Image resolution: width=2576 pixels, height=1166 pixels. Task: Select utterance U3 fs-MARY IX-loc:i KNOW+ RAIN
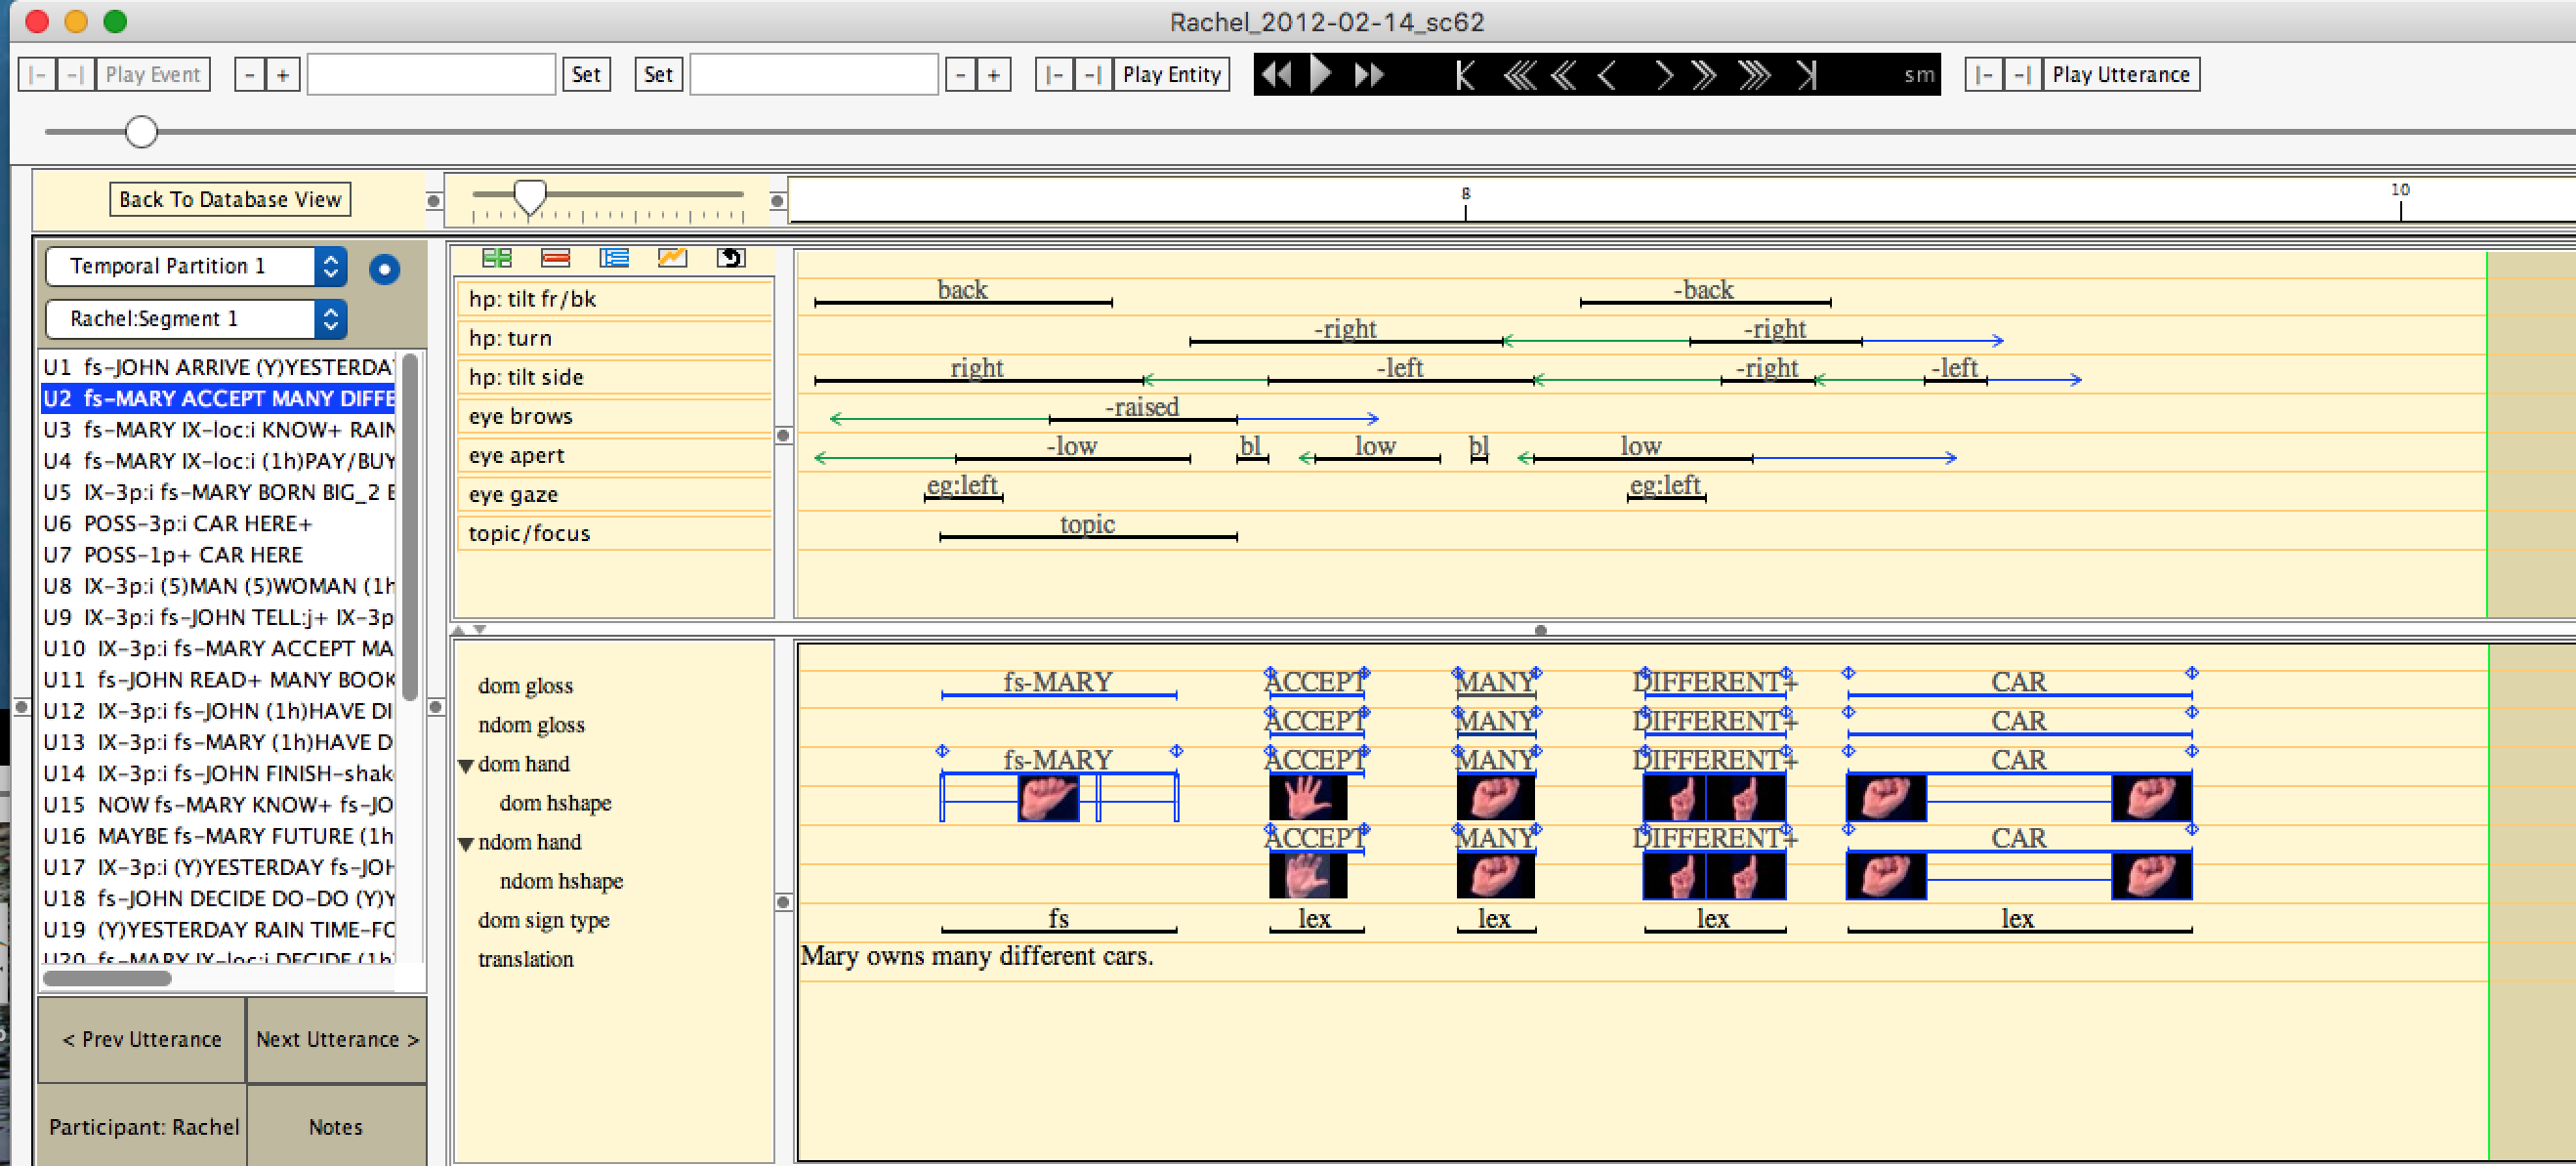pos(218,430)
